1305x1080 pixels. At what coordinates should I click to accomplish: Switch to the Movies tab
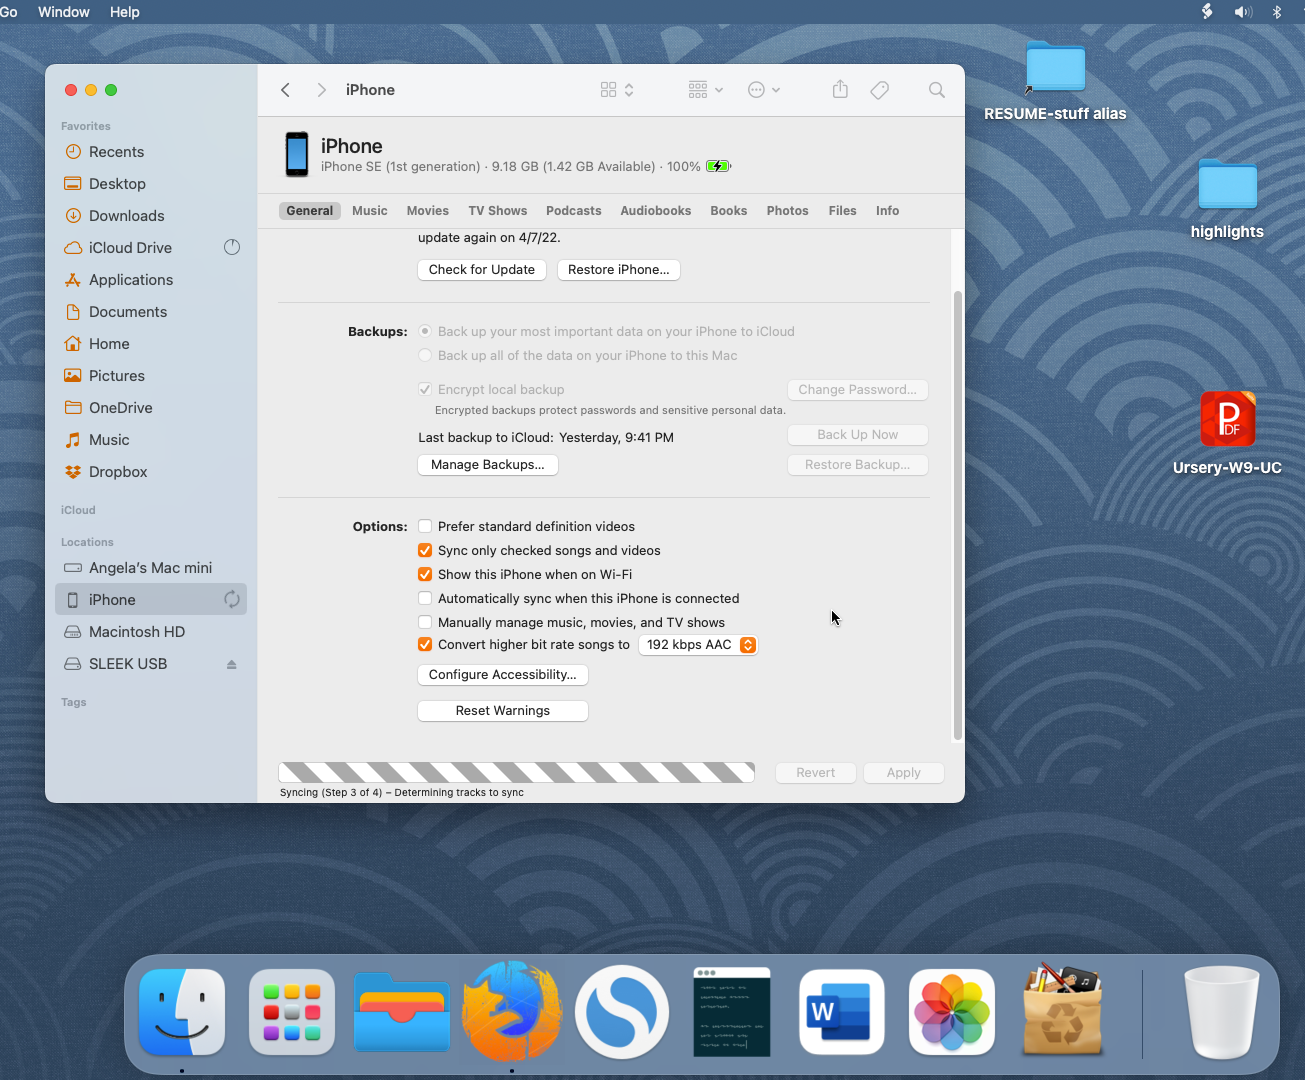pyautogui.click(x=428, y=211)
